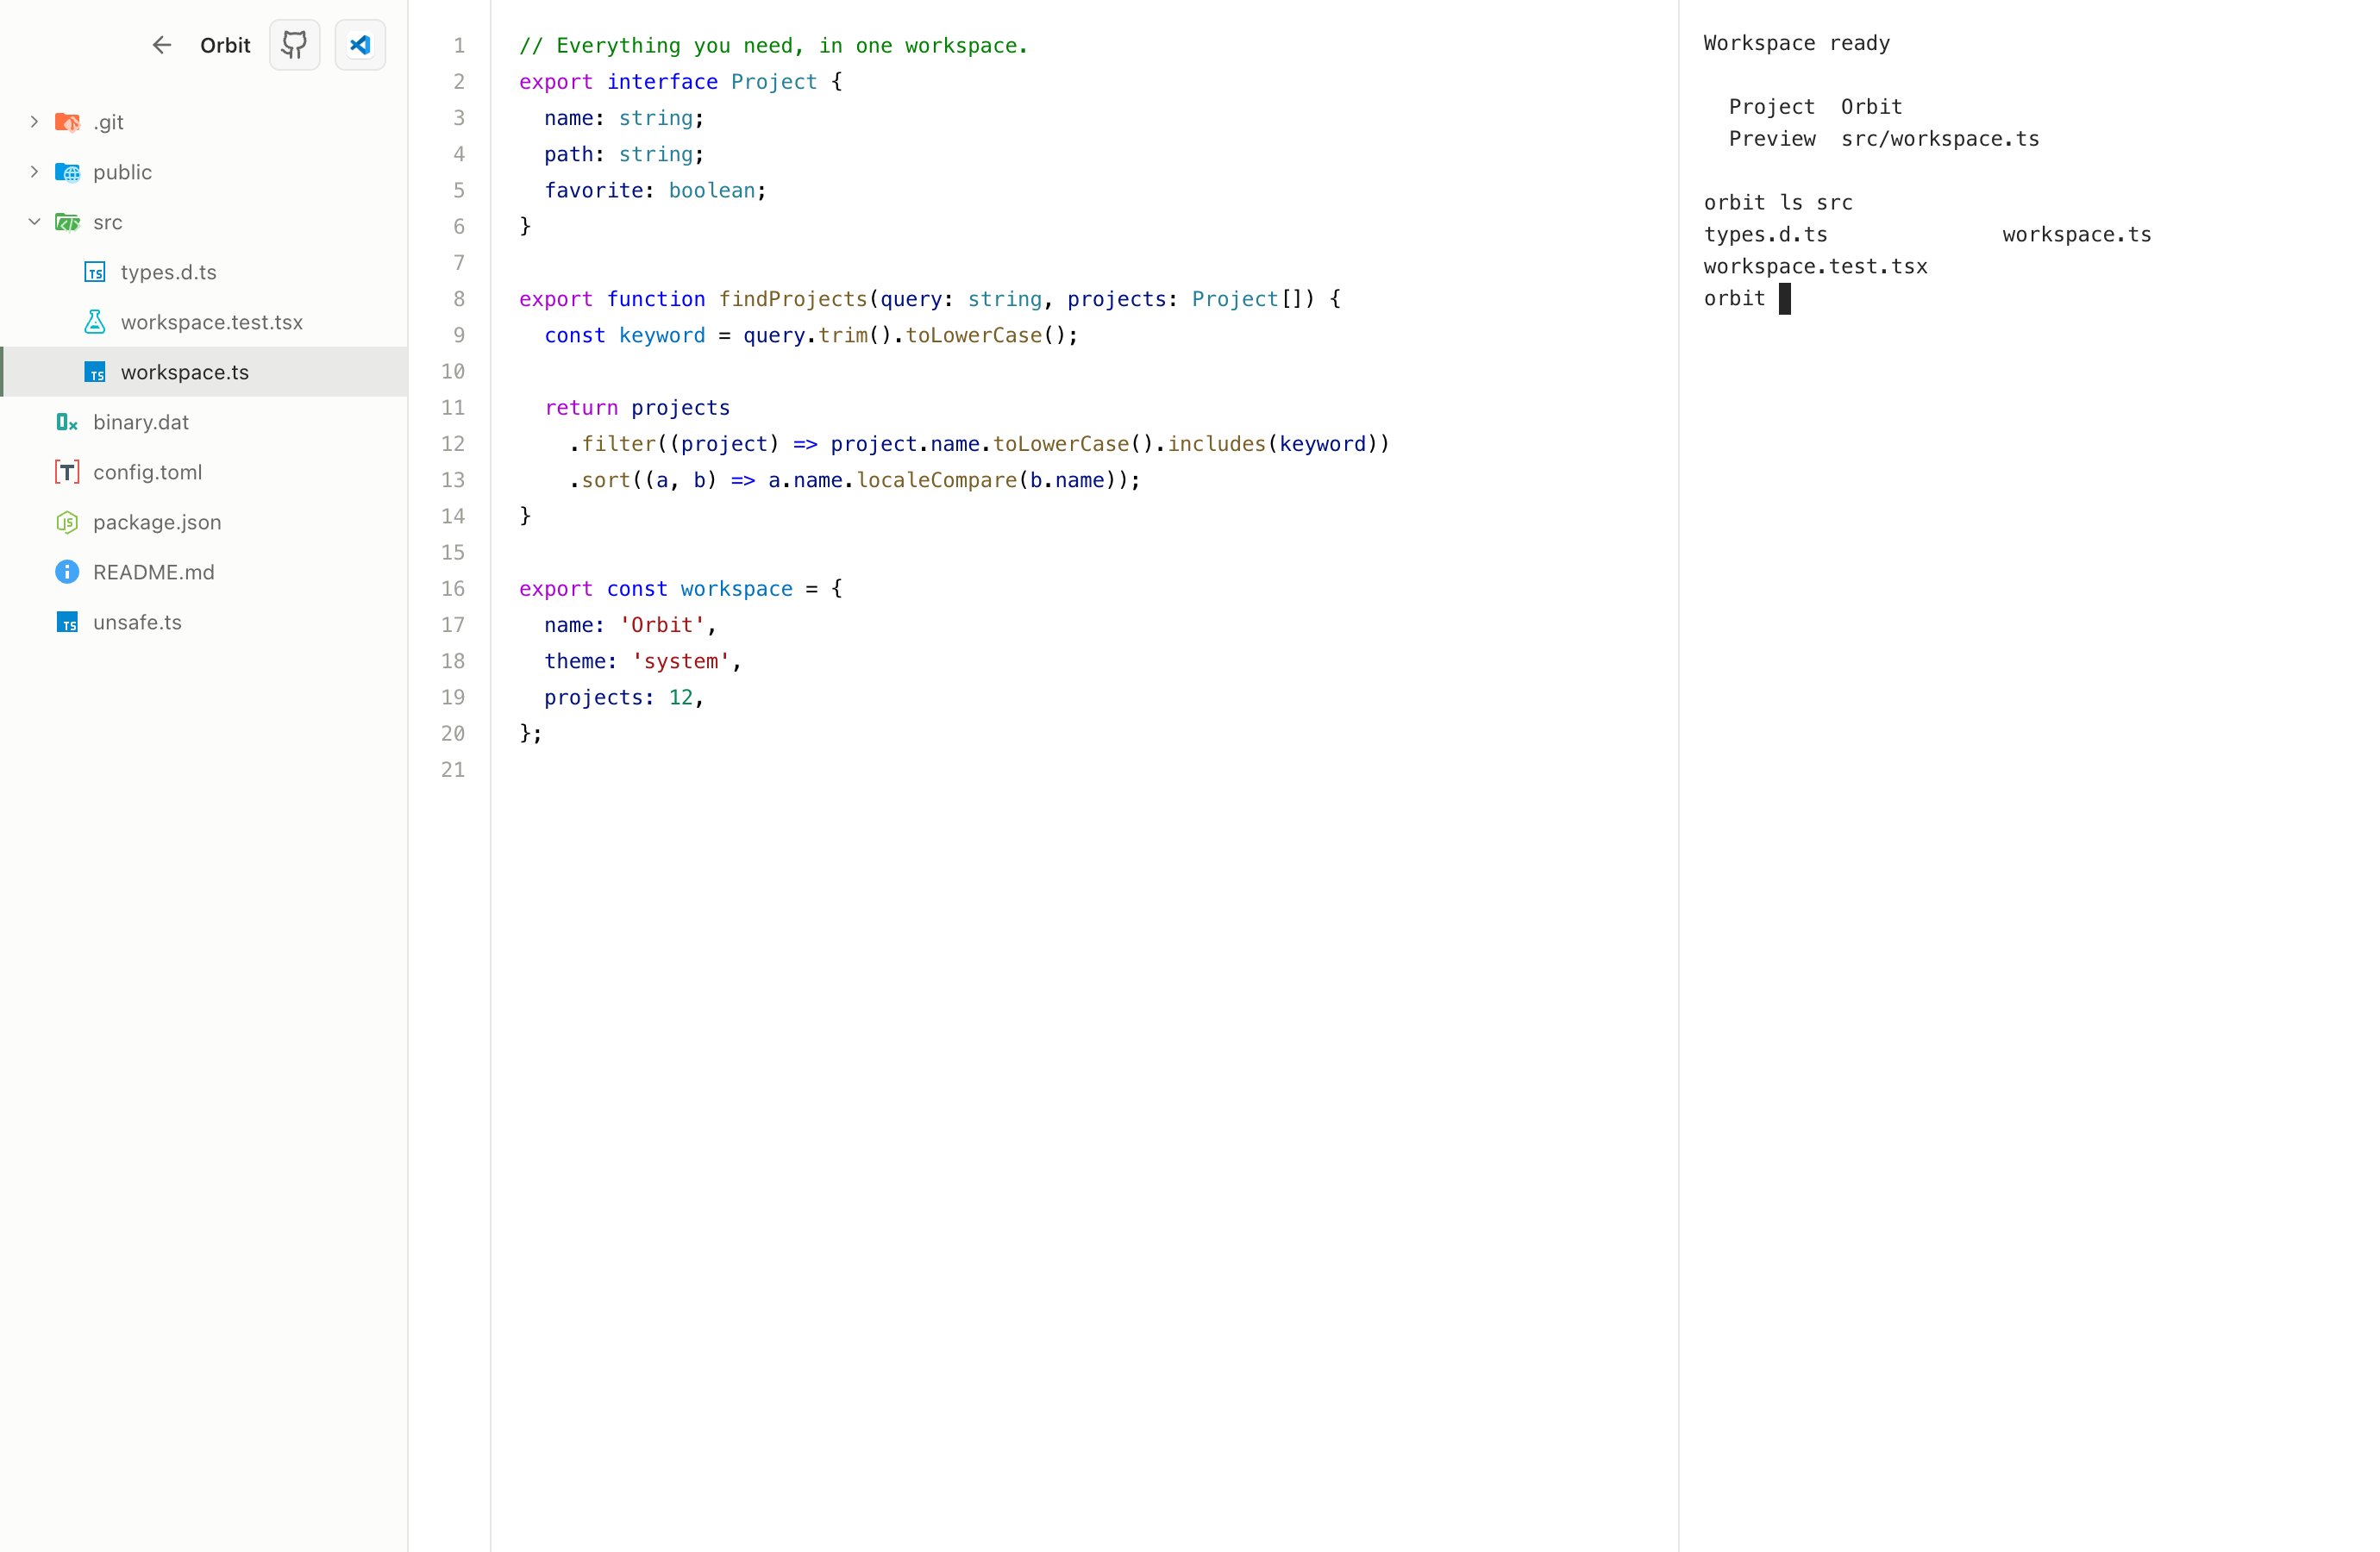This screenshot has width=2380, height=1552.
Task: Click the flask icon for workspace.test.tsx
Action: click(95, 322)
